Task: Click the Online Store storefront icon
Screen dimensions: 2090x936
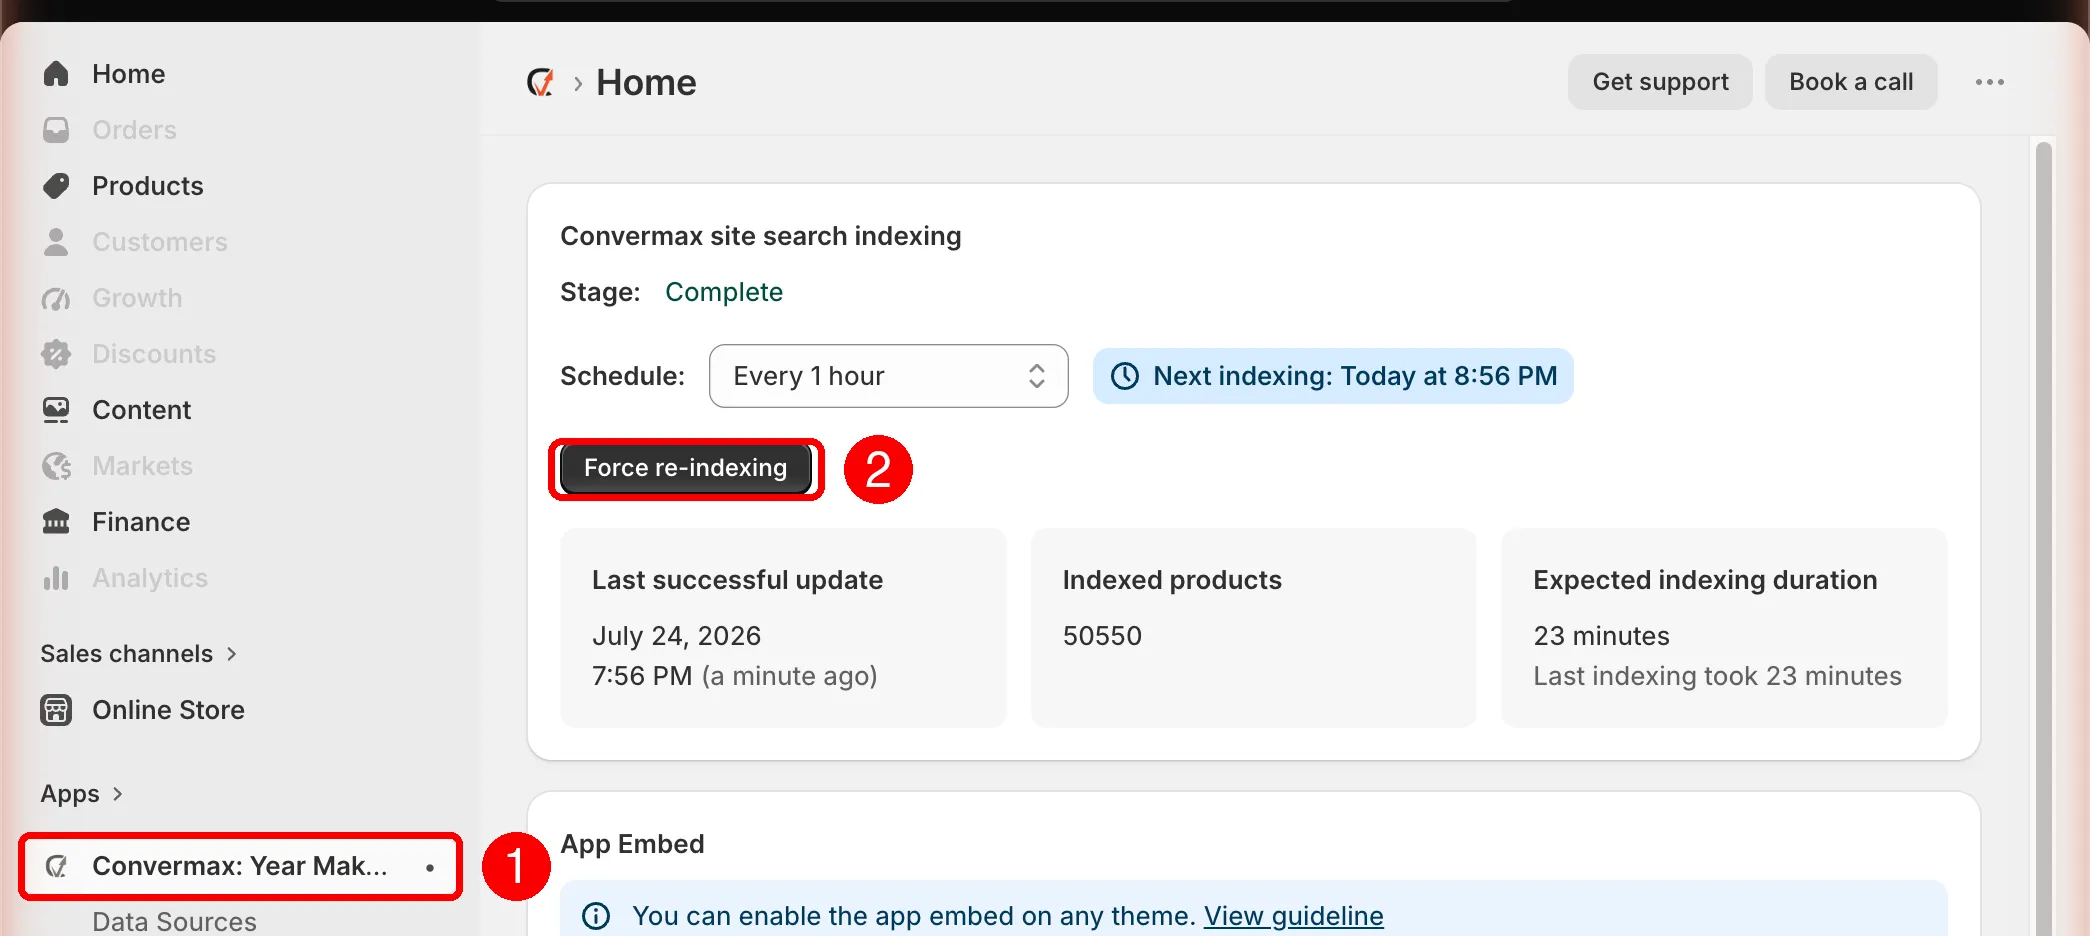Action: (56, 710)
